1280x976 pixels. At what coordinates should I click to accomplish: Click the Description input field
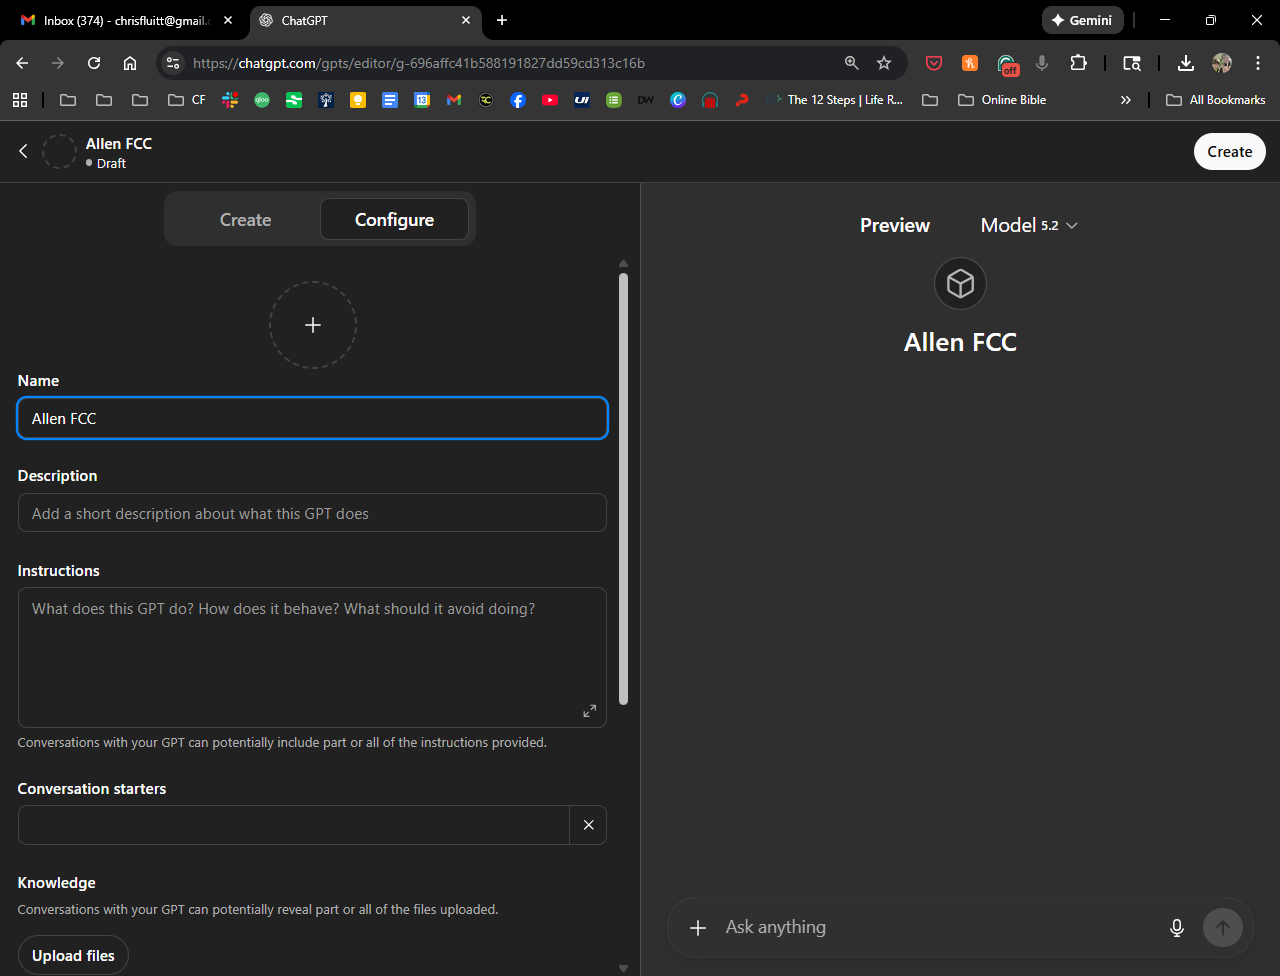312,513
